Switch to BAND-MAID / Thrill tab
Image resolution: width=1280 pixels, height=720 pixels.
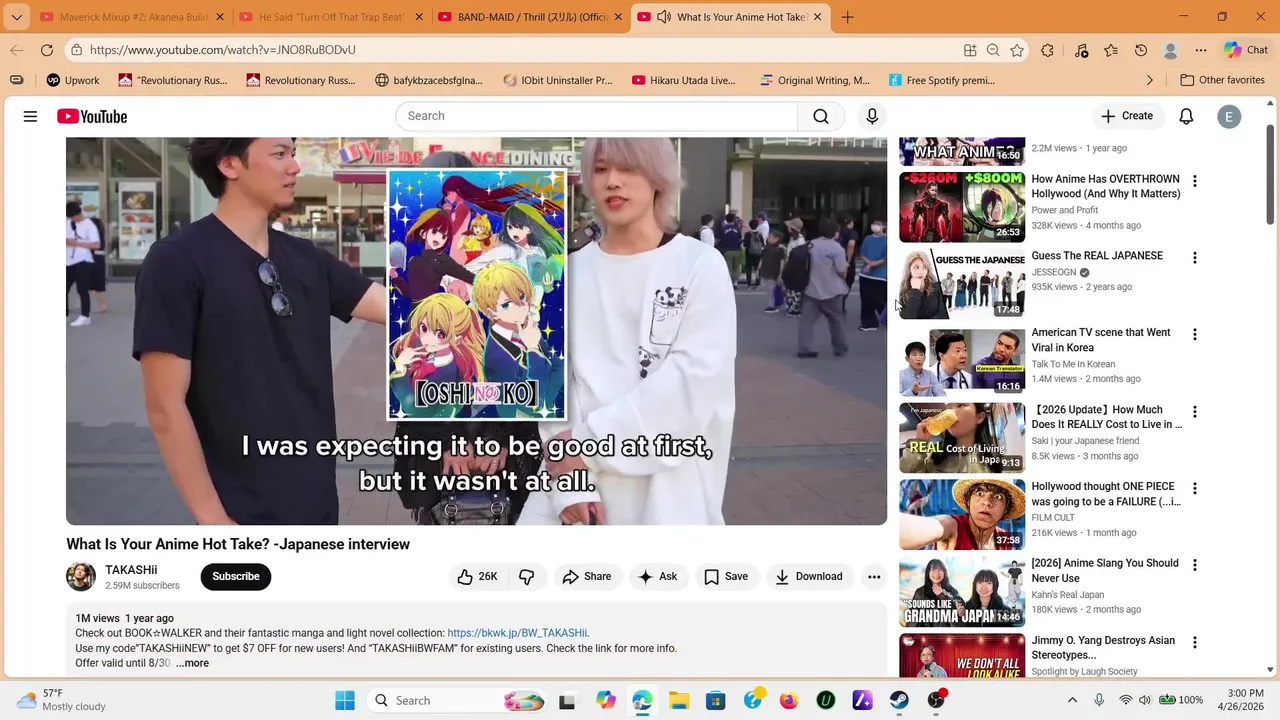(530, 17)
